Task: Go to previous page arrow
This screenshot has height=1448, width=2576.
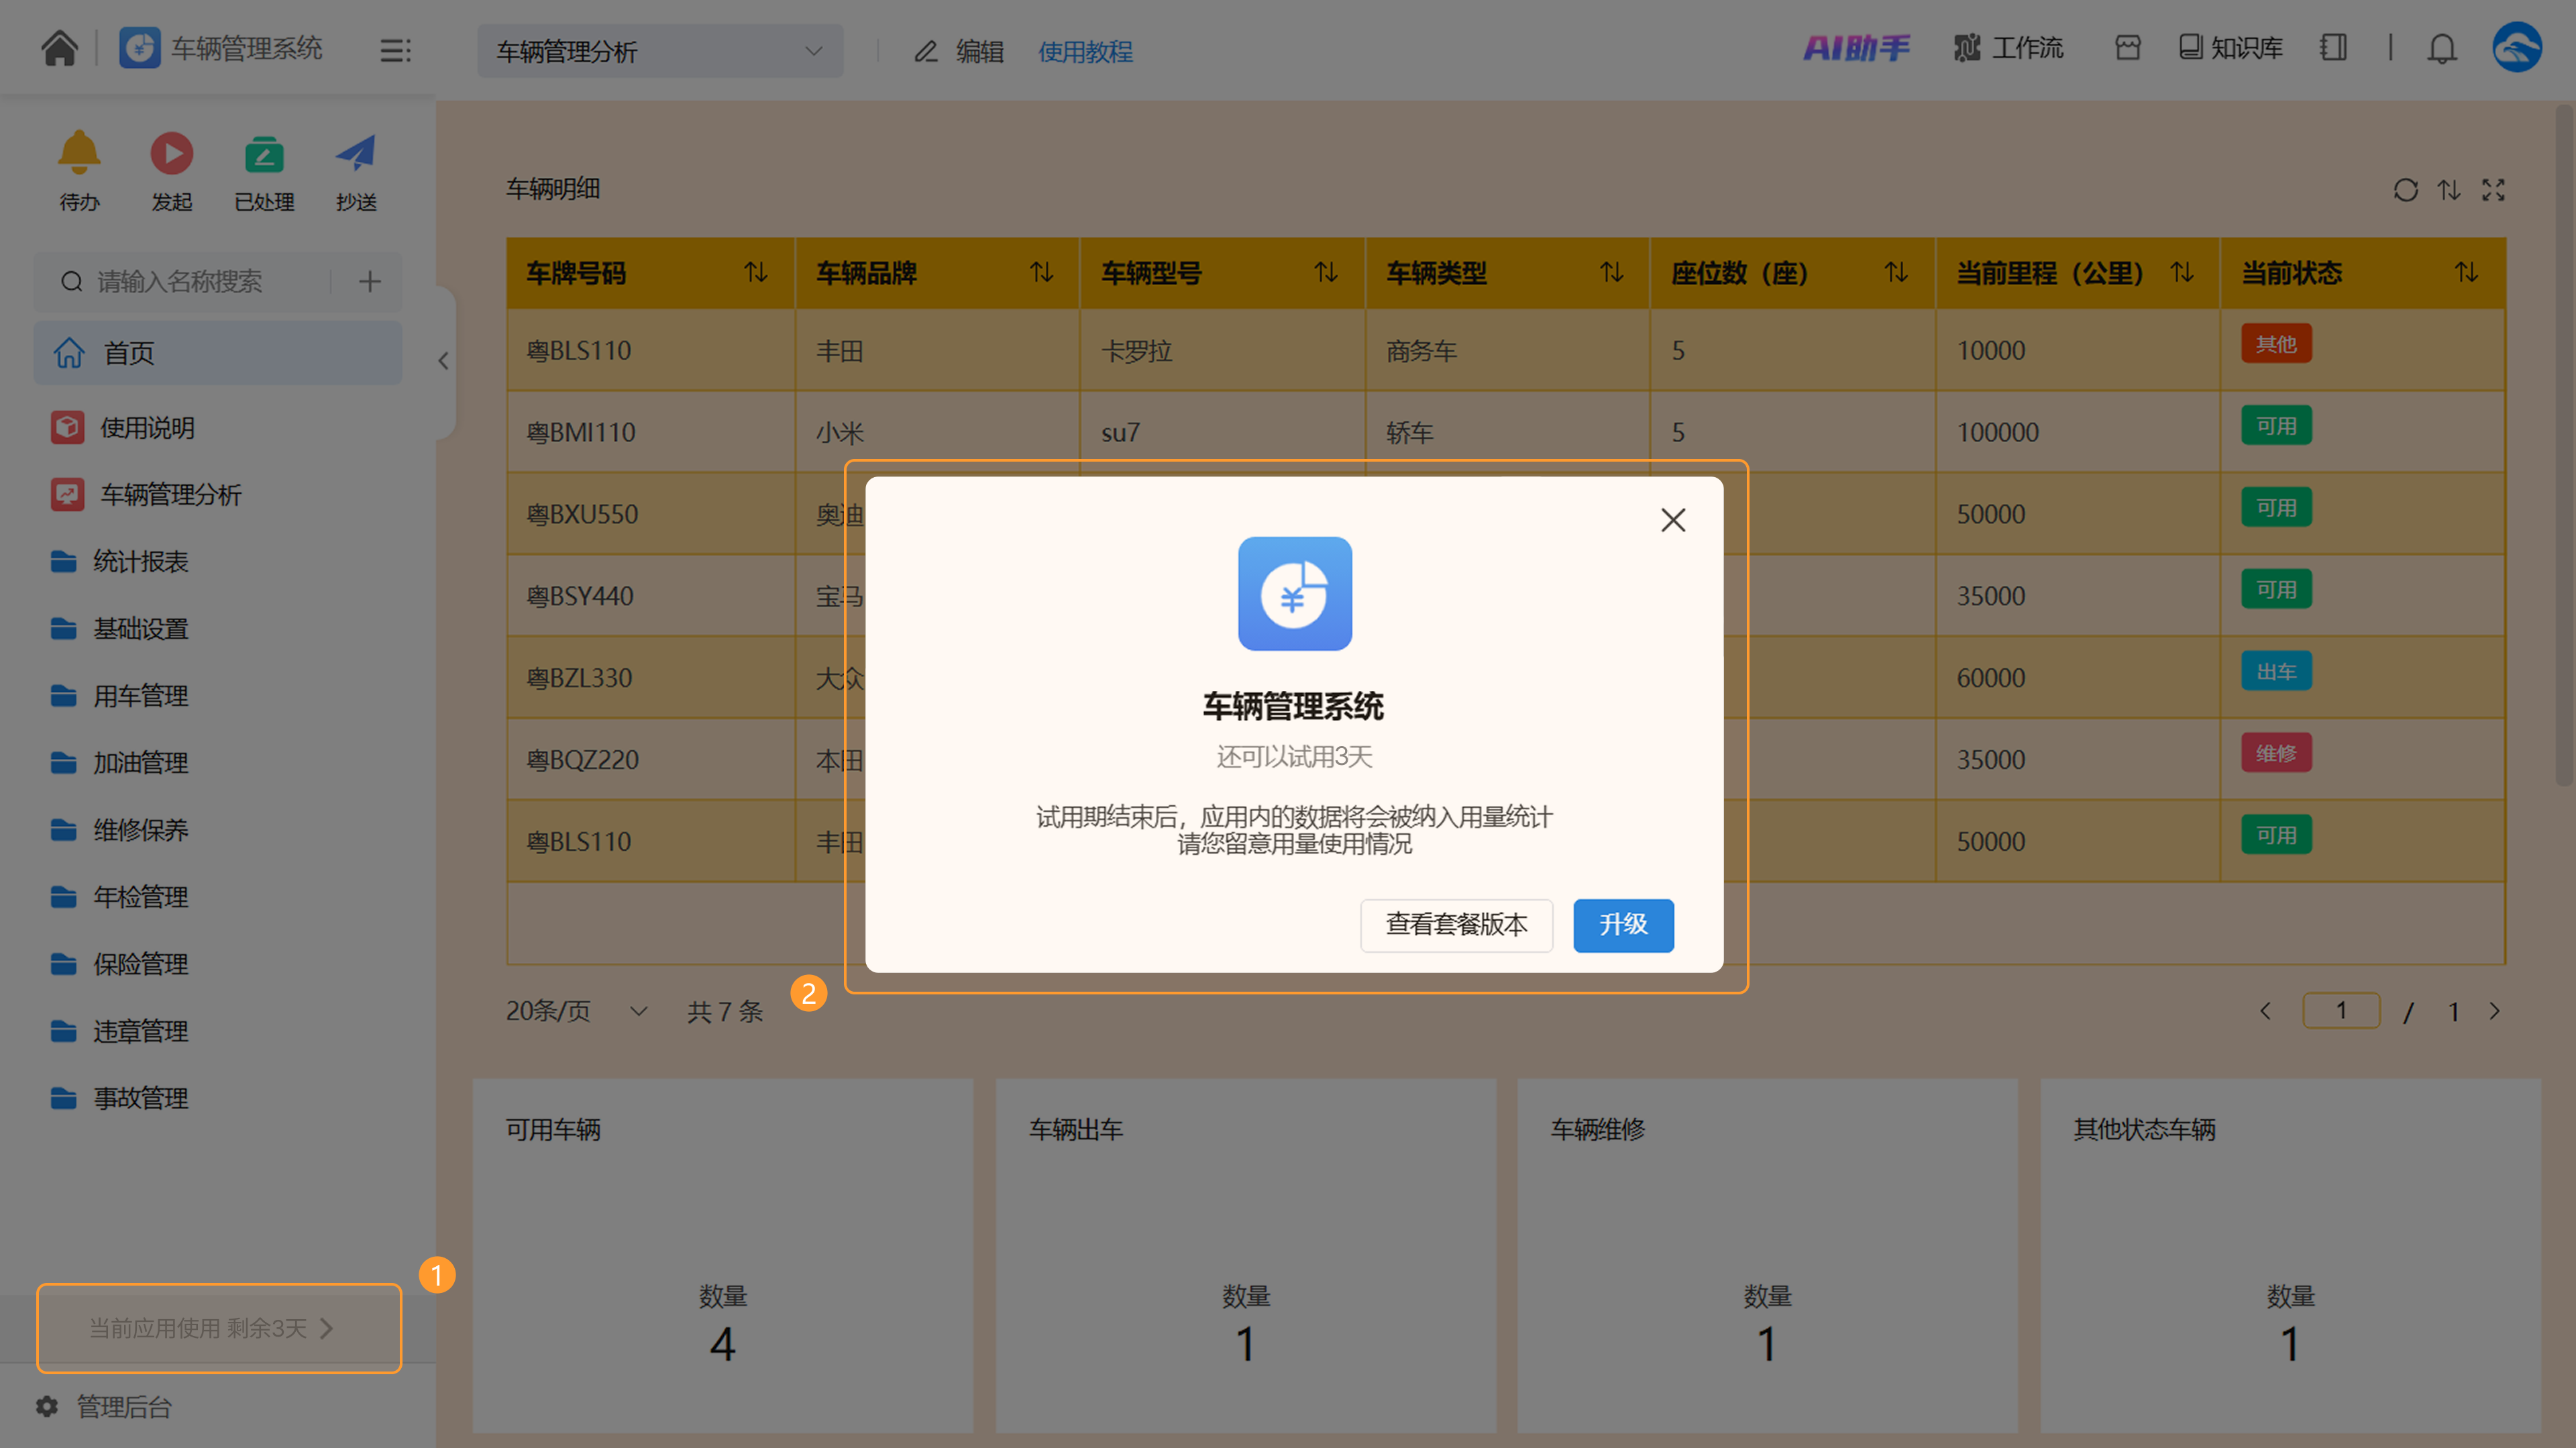Action: [x=2265, y=1011]
